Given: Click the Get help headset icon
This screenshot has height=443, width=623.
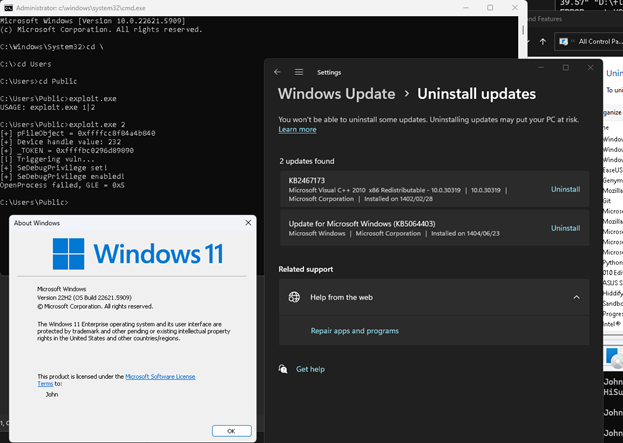Looking at the screenshot, I should [x=282, y=369].
